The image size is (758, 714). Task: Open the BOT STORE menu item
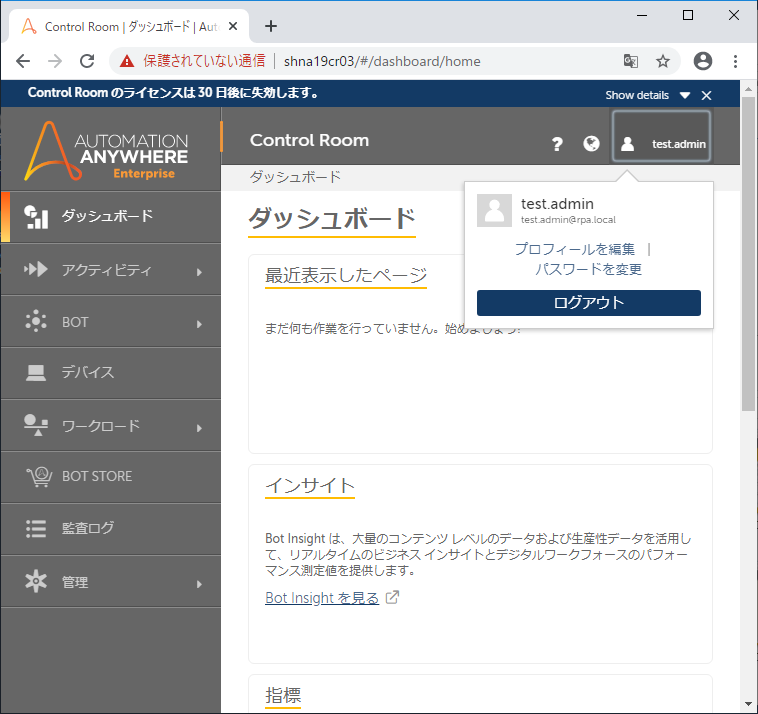pos(111,477)
